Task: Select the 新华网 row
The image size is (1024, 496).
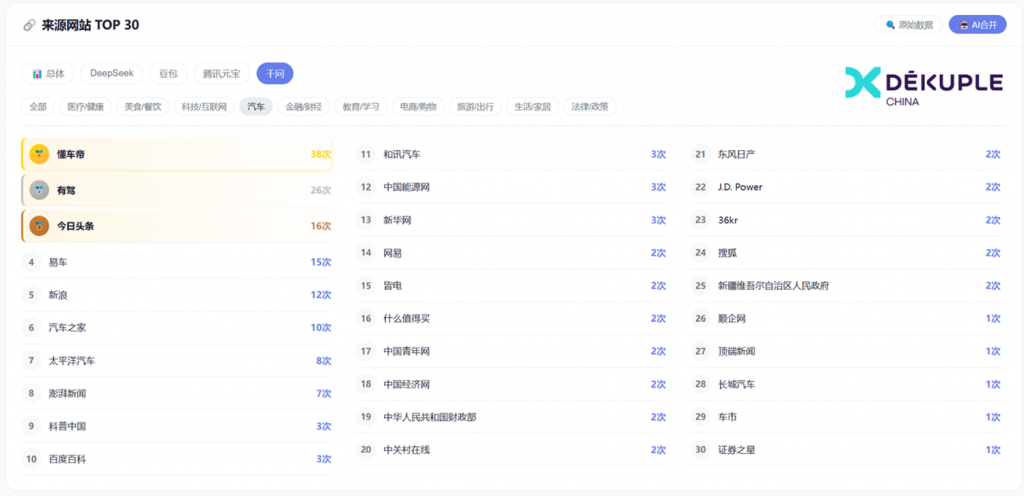Action: click(511, 220)
